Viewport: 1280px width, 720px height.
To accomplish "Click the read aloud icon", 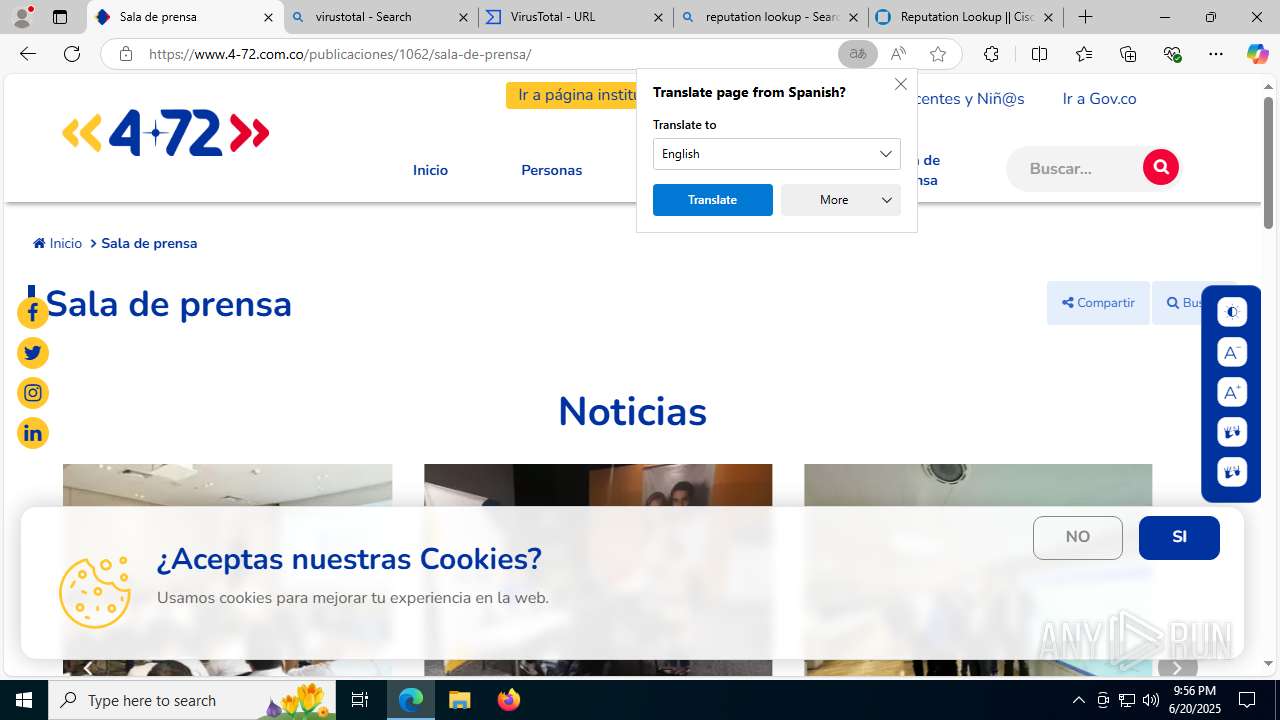I will [x=898, y=54].
